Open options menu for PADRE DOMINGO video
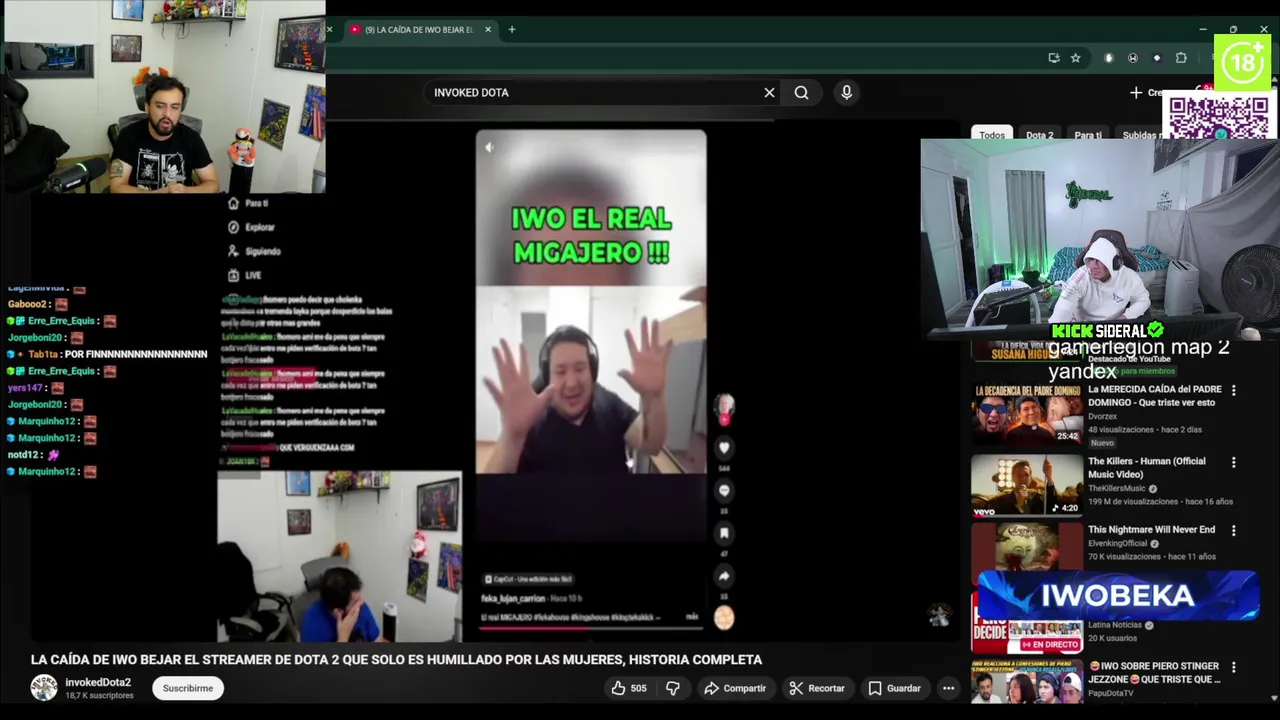The height and width of the screenshot is (720, 1280). 1233,390
